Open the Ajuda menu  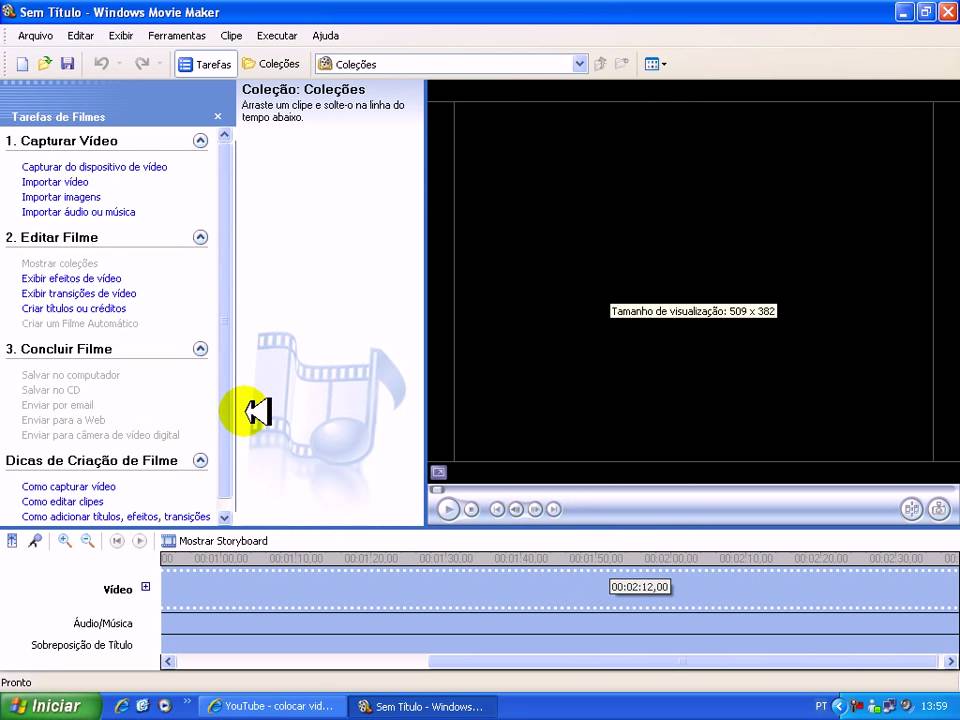click(326, 36)
